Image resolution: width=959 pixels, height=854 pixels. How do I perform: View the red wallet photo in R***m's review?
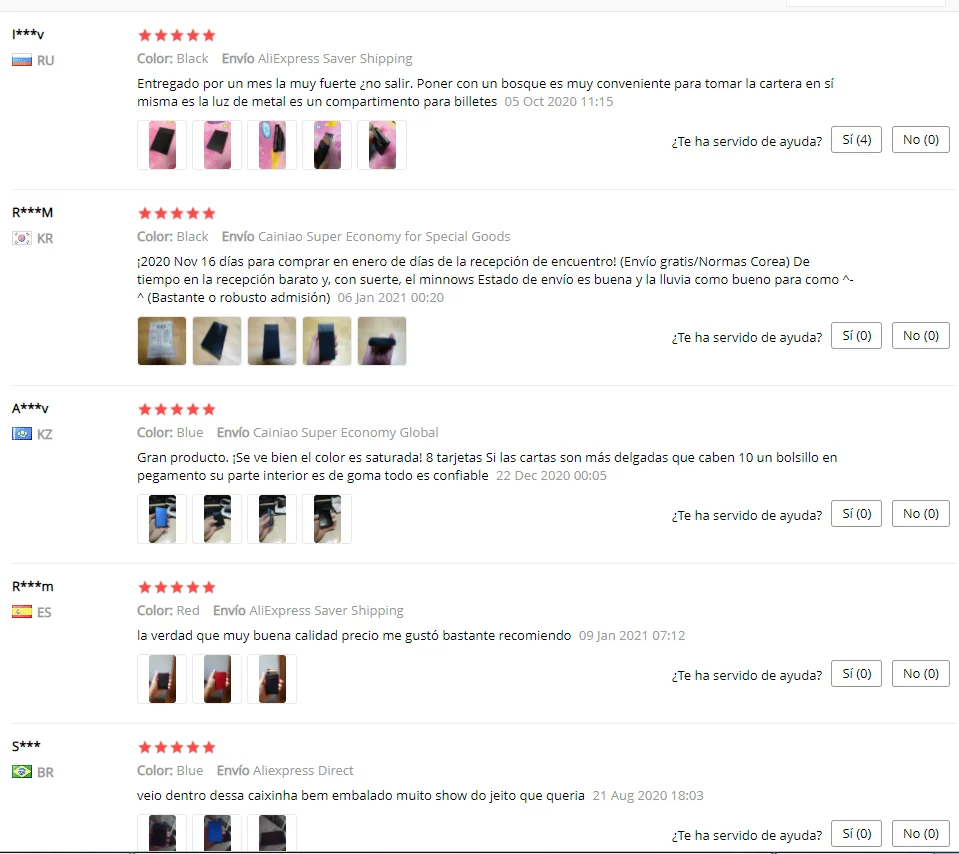pos(217,678)
